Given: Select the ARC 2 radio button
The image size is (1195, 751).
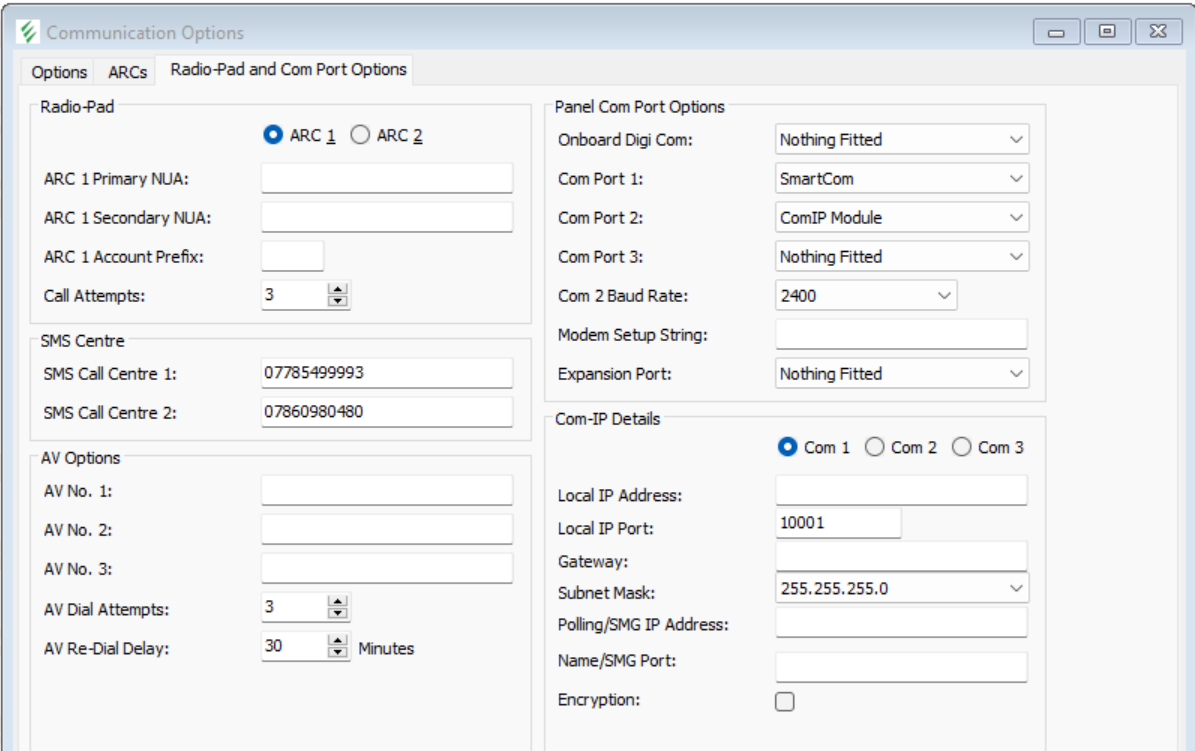Looking at the screenshot, I should coord(360,136).
